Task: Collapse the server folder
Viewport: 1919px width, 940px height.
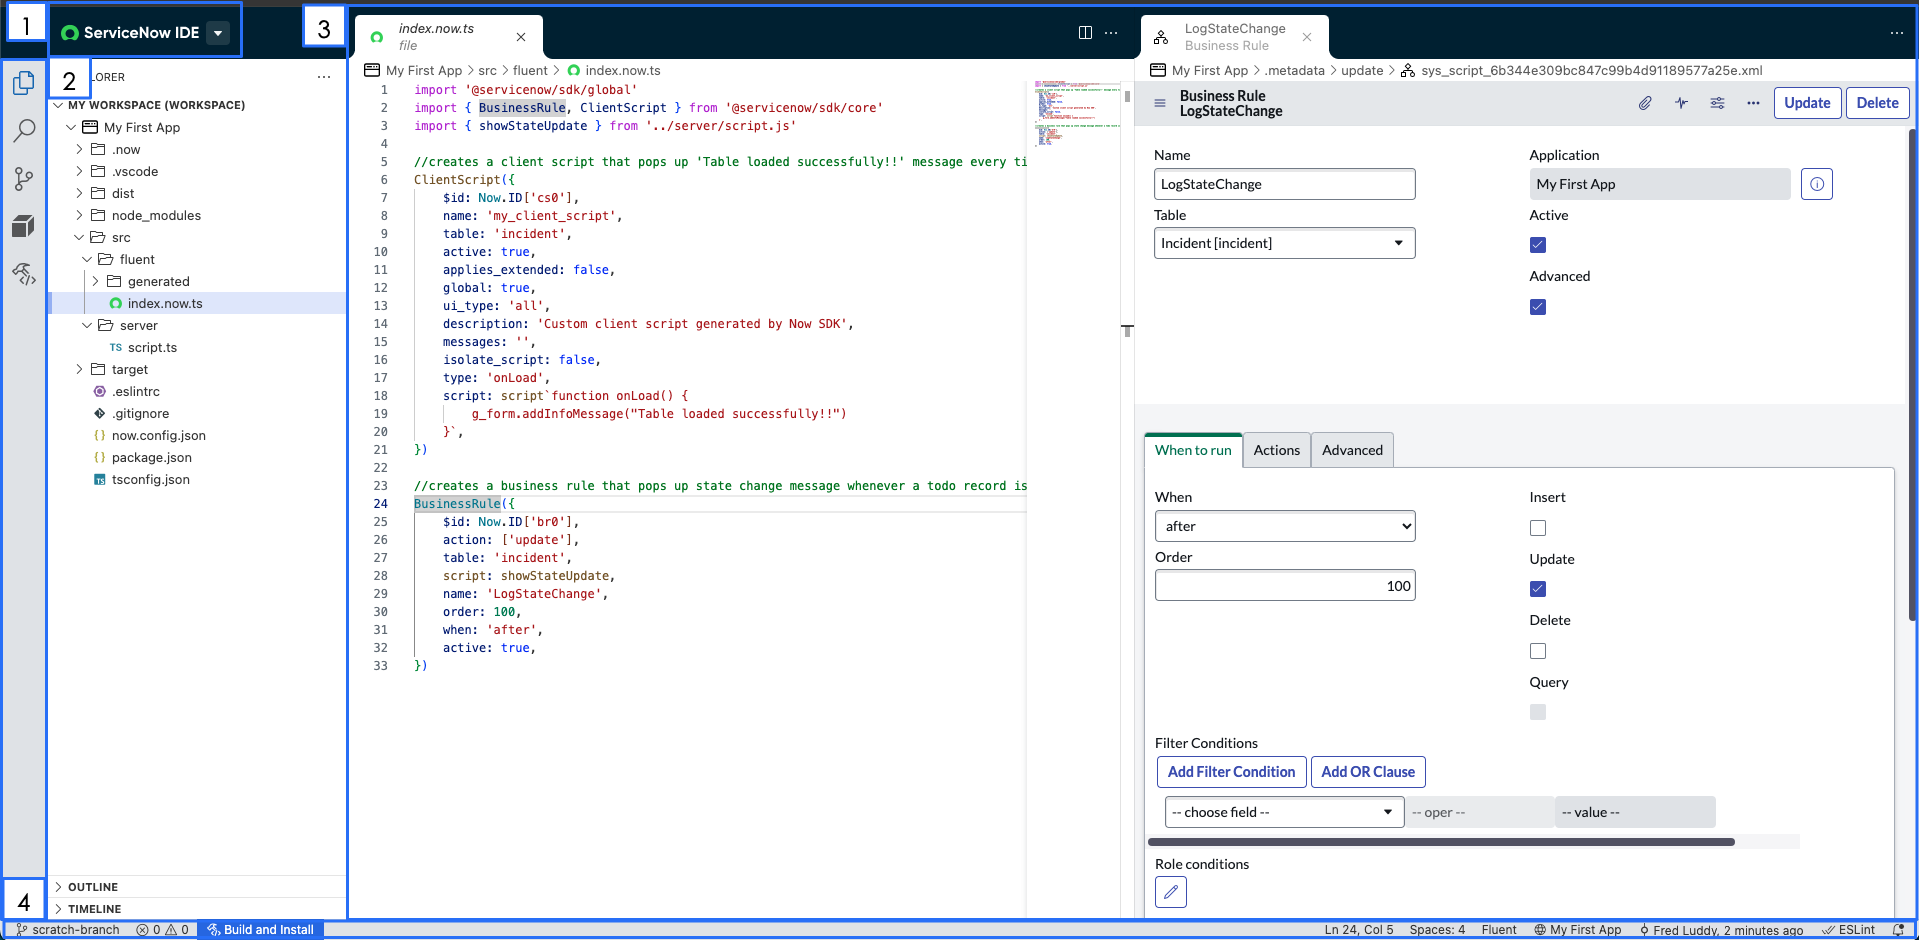Action: point(87,325)
